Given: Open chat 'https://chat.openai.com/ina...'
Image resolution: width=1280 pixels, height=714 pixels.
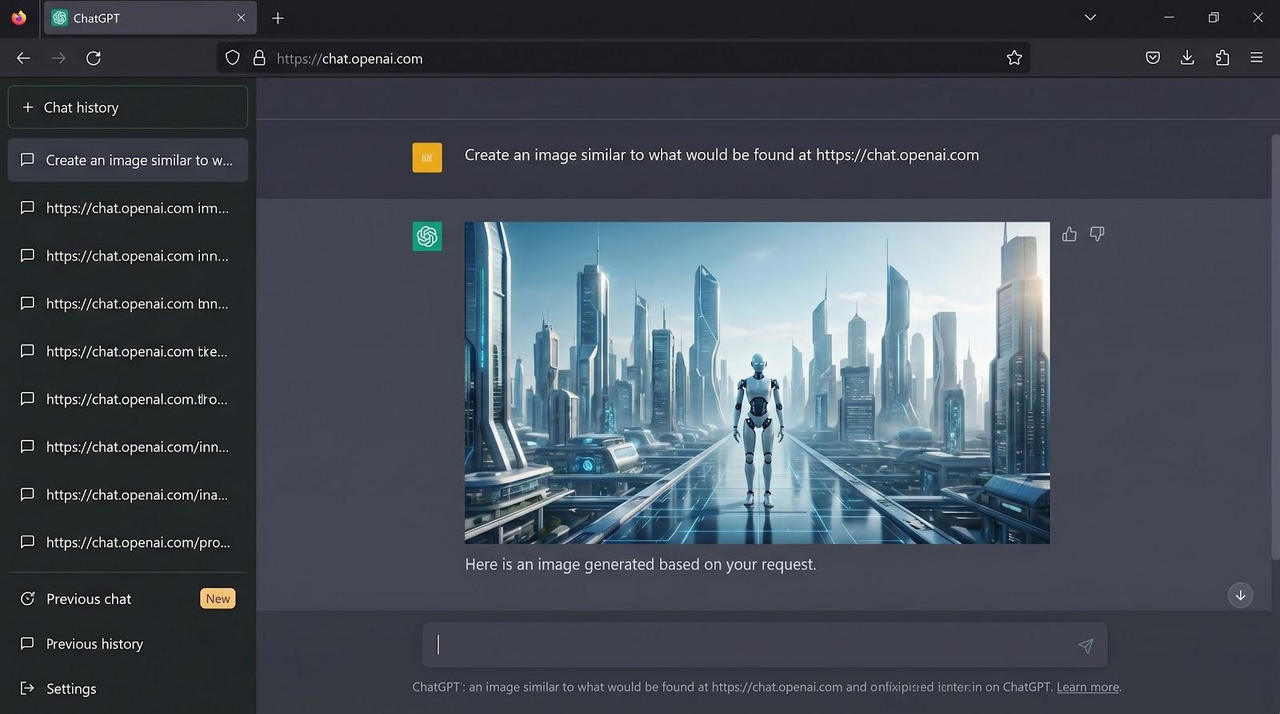Looking at the screenshot, I should coord(128,494).
